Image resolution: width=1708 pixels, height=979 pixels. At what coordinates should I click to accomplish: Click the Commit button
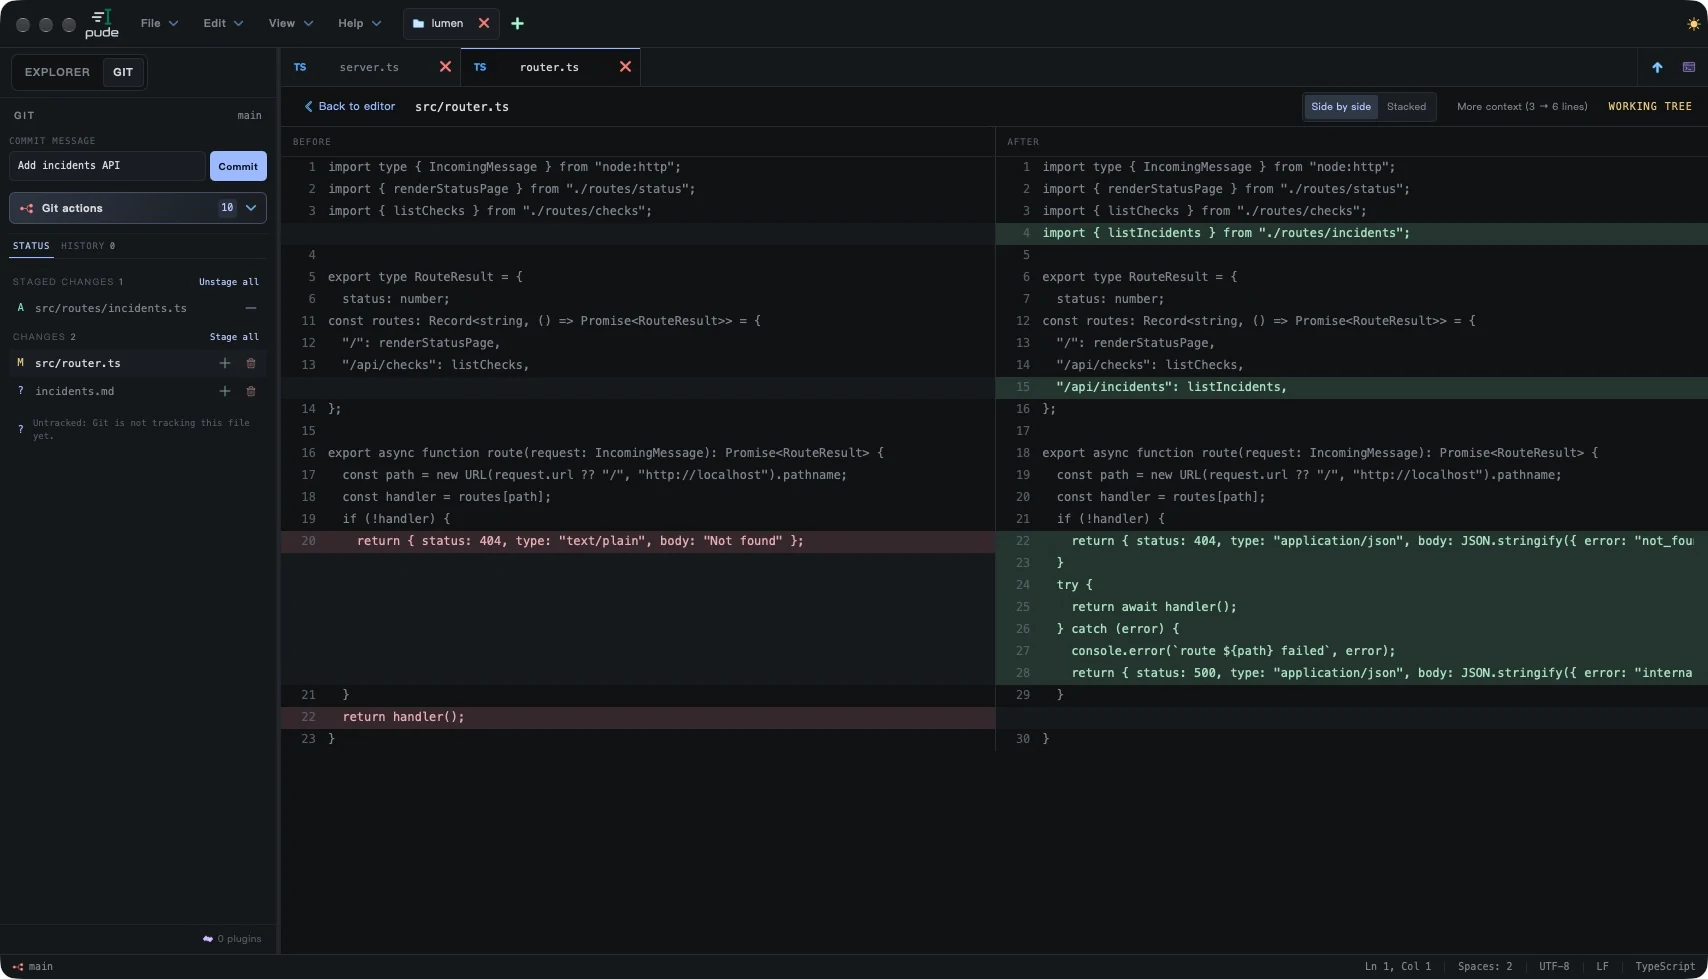point(238,166)
